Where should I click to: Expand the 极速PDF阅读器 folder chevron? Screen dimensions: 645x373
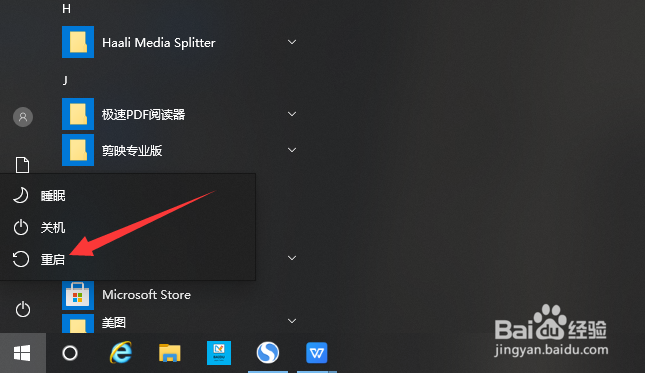pos(292,114)
